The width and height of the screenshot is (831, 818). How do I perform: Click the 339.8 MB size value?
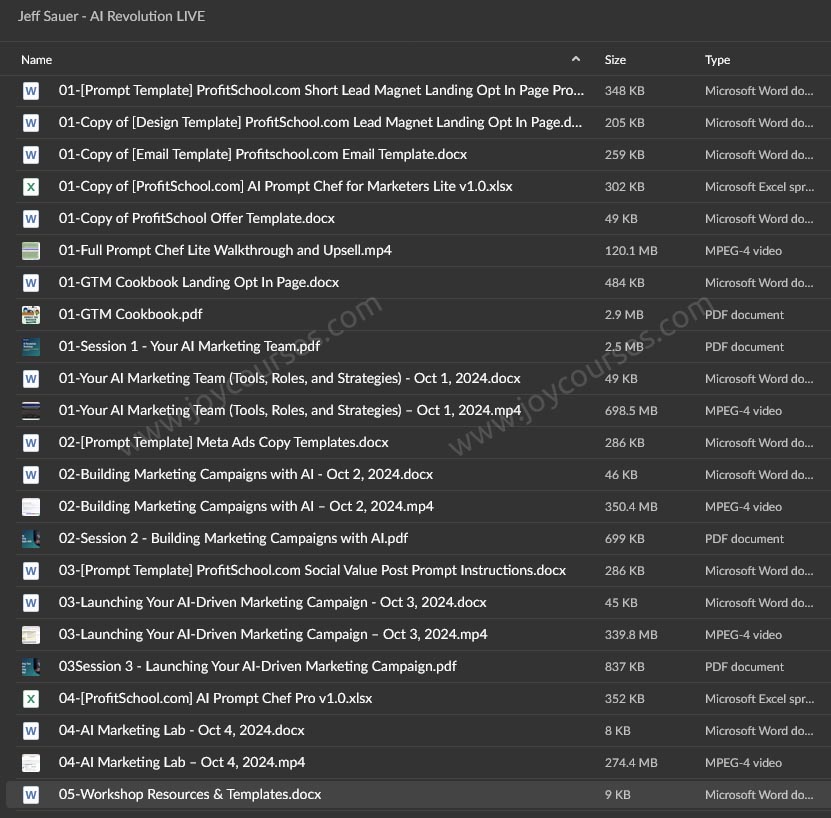point(631,635)
